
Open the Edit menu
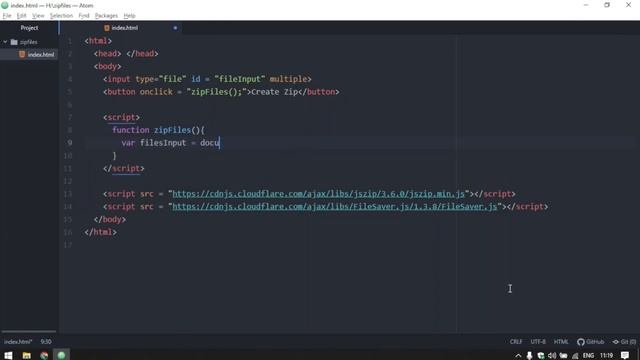[22, 16]
